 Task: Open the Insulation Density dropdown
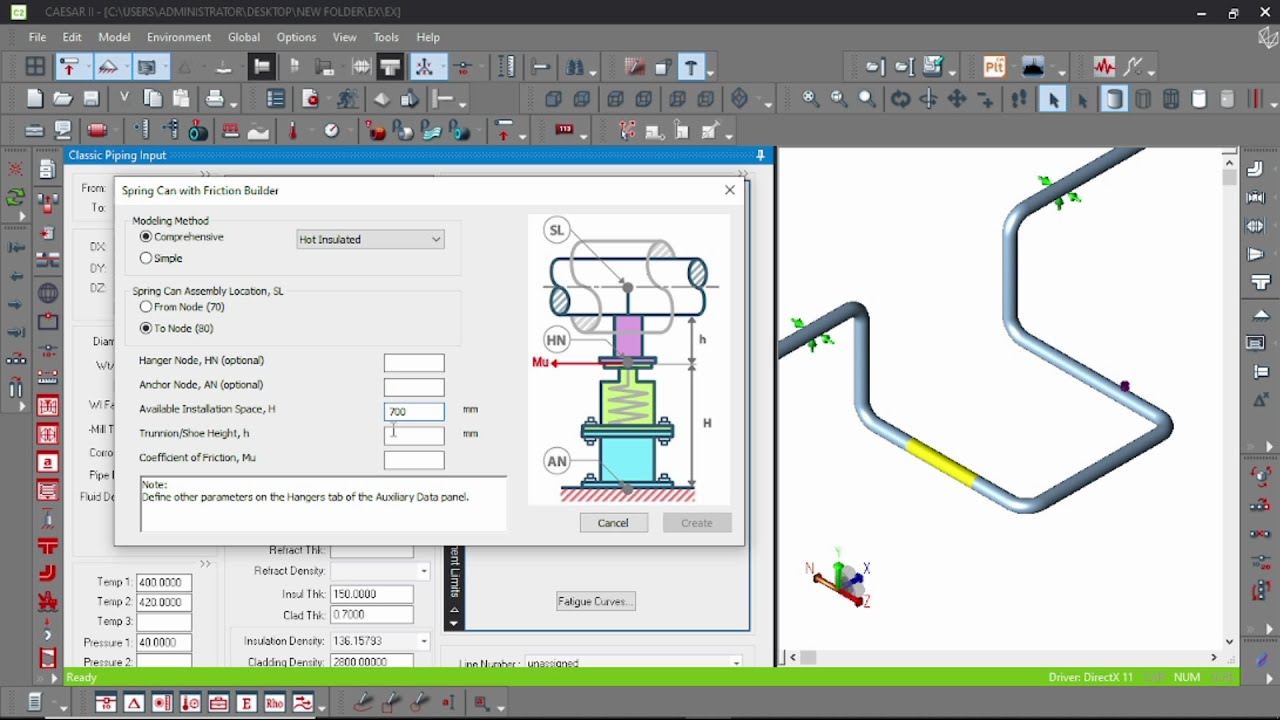424,641
